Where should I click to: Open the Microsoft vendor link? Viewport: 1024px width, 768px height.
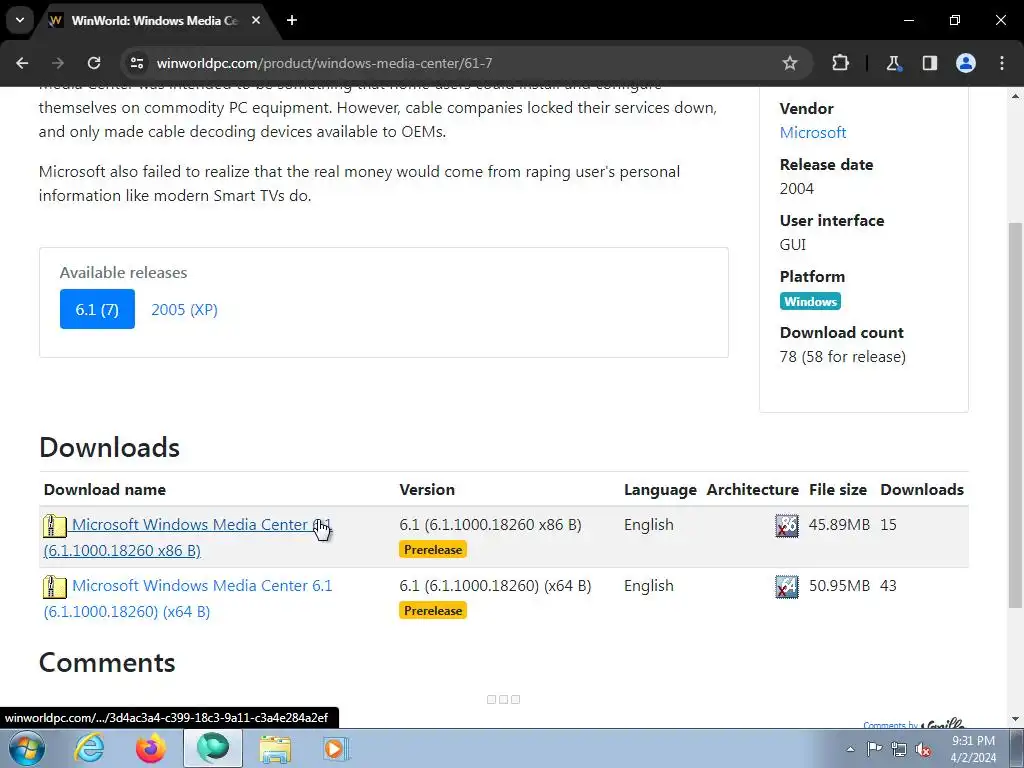812,133
